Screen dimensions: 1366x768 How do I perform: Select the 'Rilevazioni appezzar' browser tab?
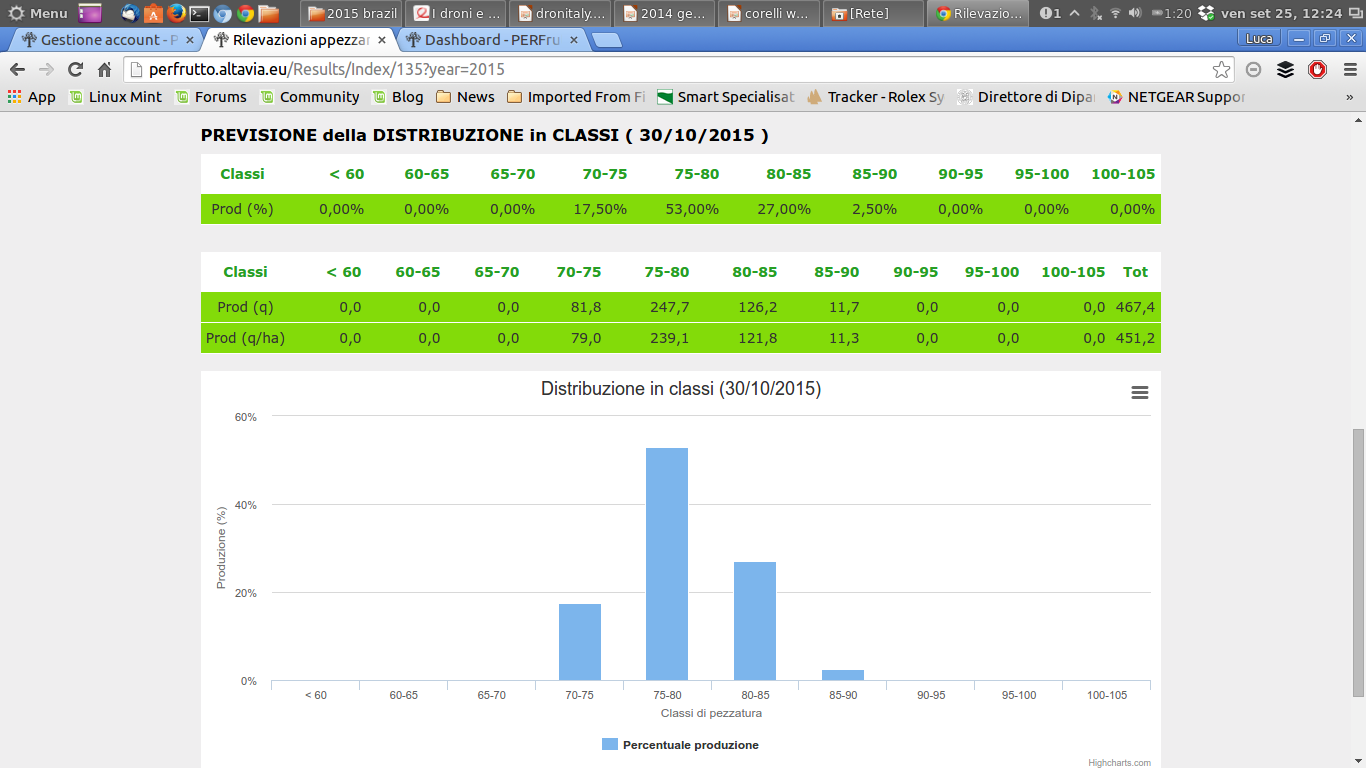tap(300, 40)
